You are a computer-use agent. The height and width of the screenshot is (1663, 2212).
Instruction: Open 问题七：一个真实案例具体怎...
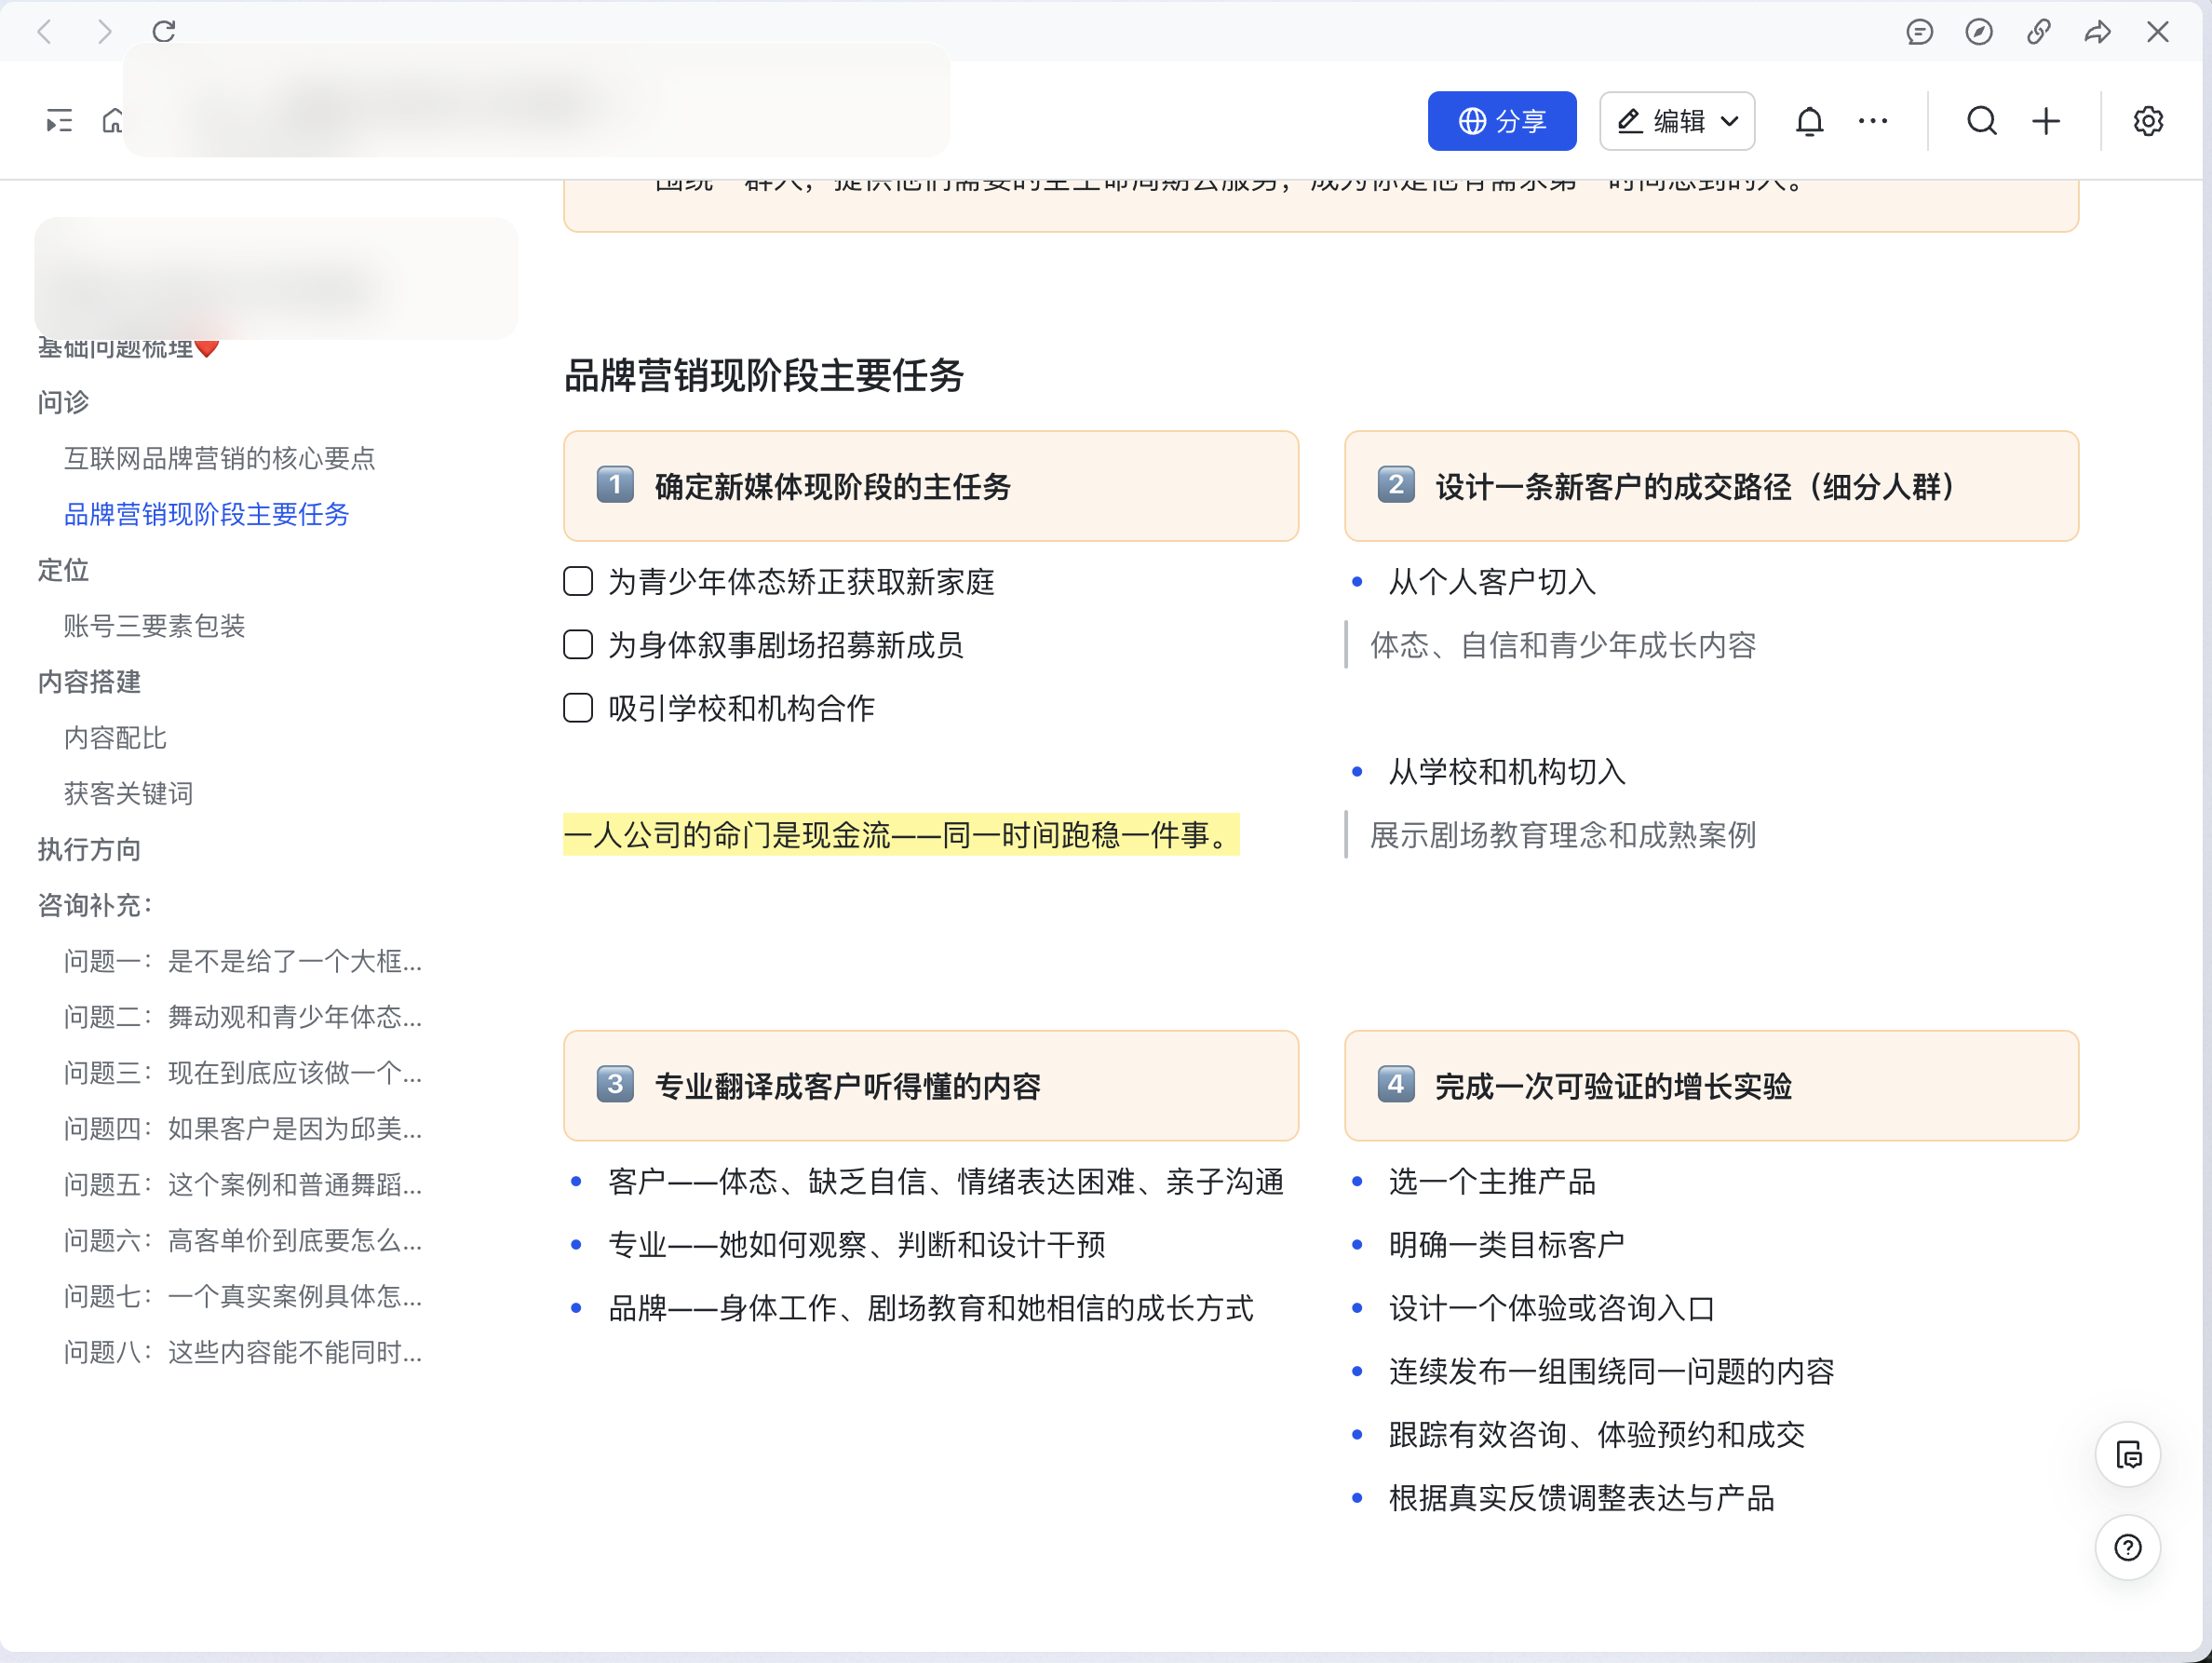point(243,1296)
